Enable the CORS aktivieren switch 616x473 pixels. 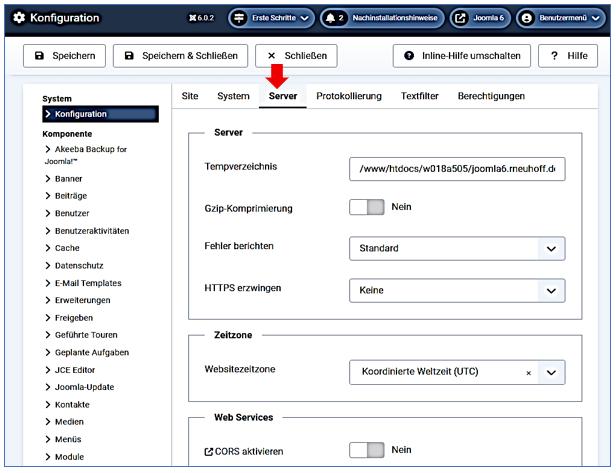[366, 451]
